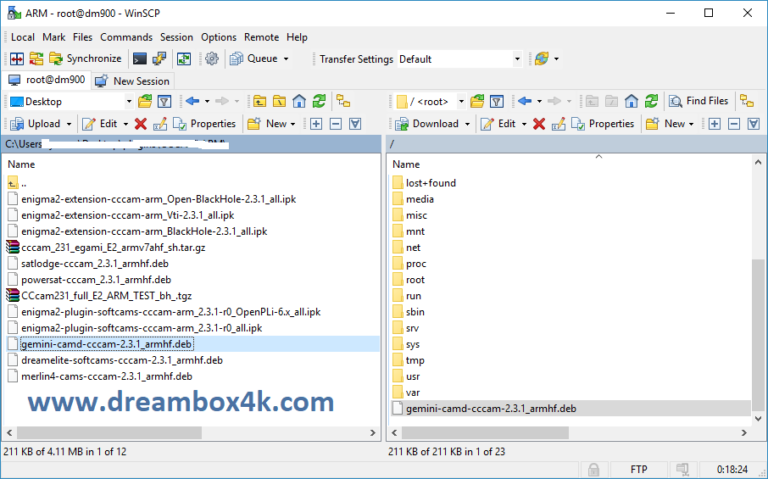Open the Session menu
768x479 pixels.
176,37
